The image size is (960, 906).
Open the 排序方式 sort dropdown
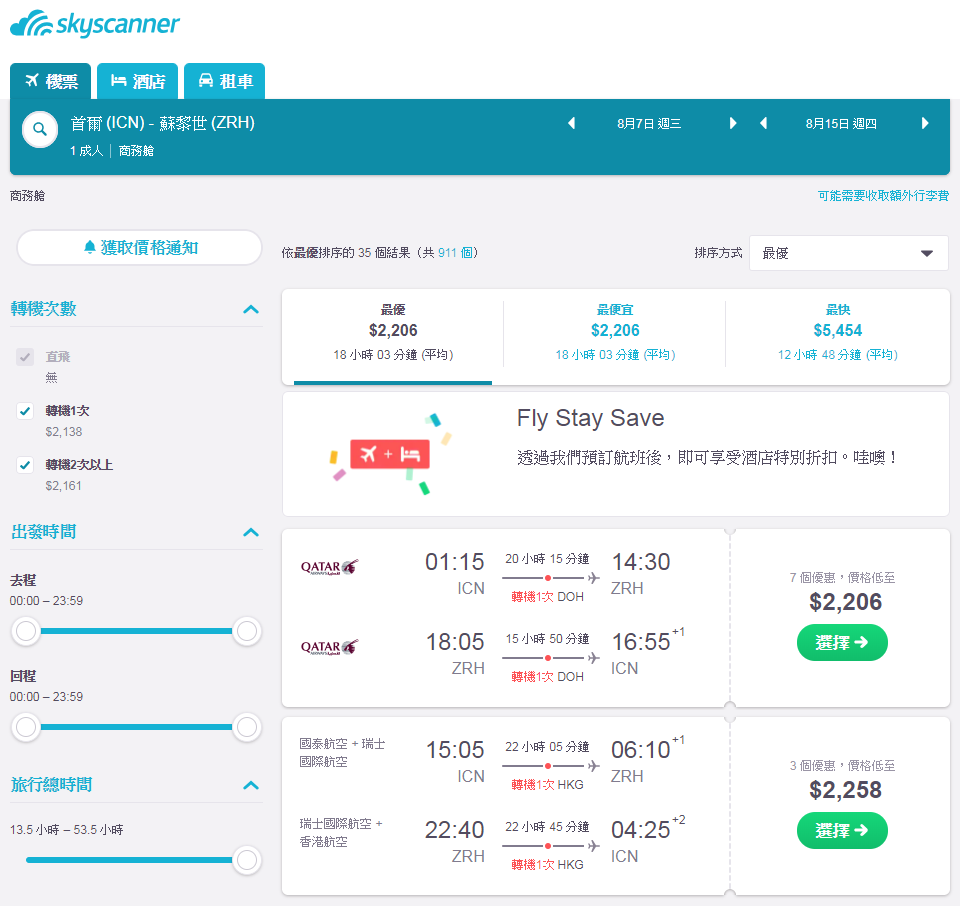tap(849, 253)
